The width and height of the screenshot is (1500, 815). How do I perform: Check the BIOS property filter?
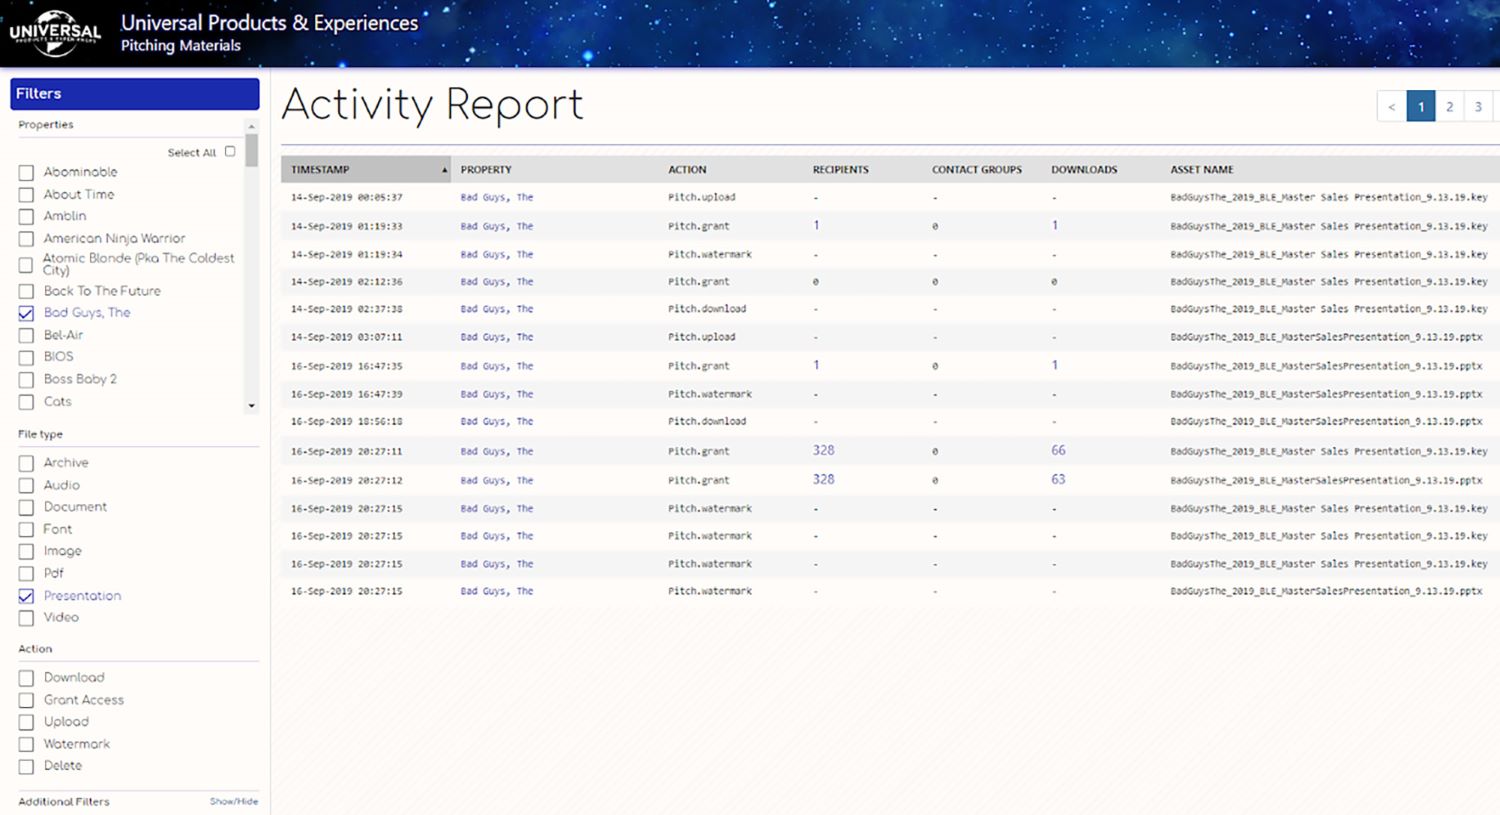(x=26, y=358)
